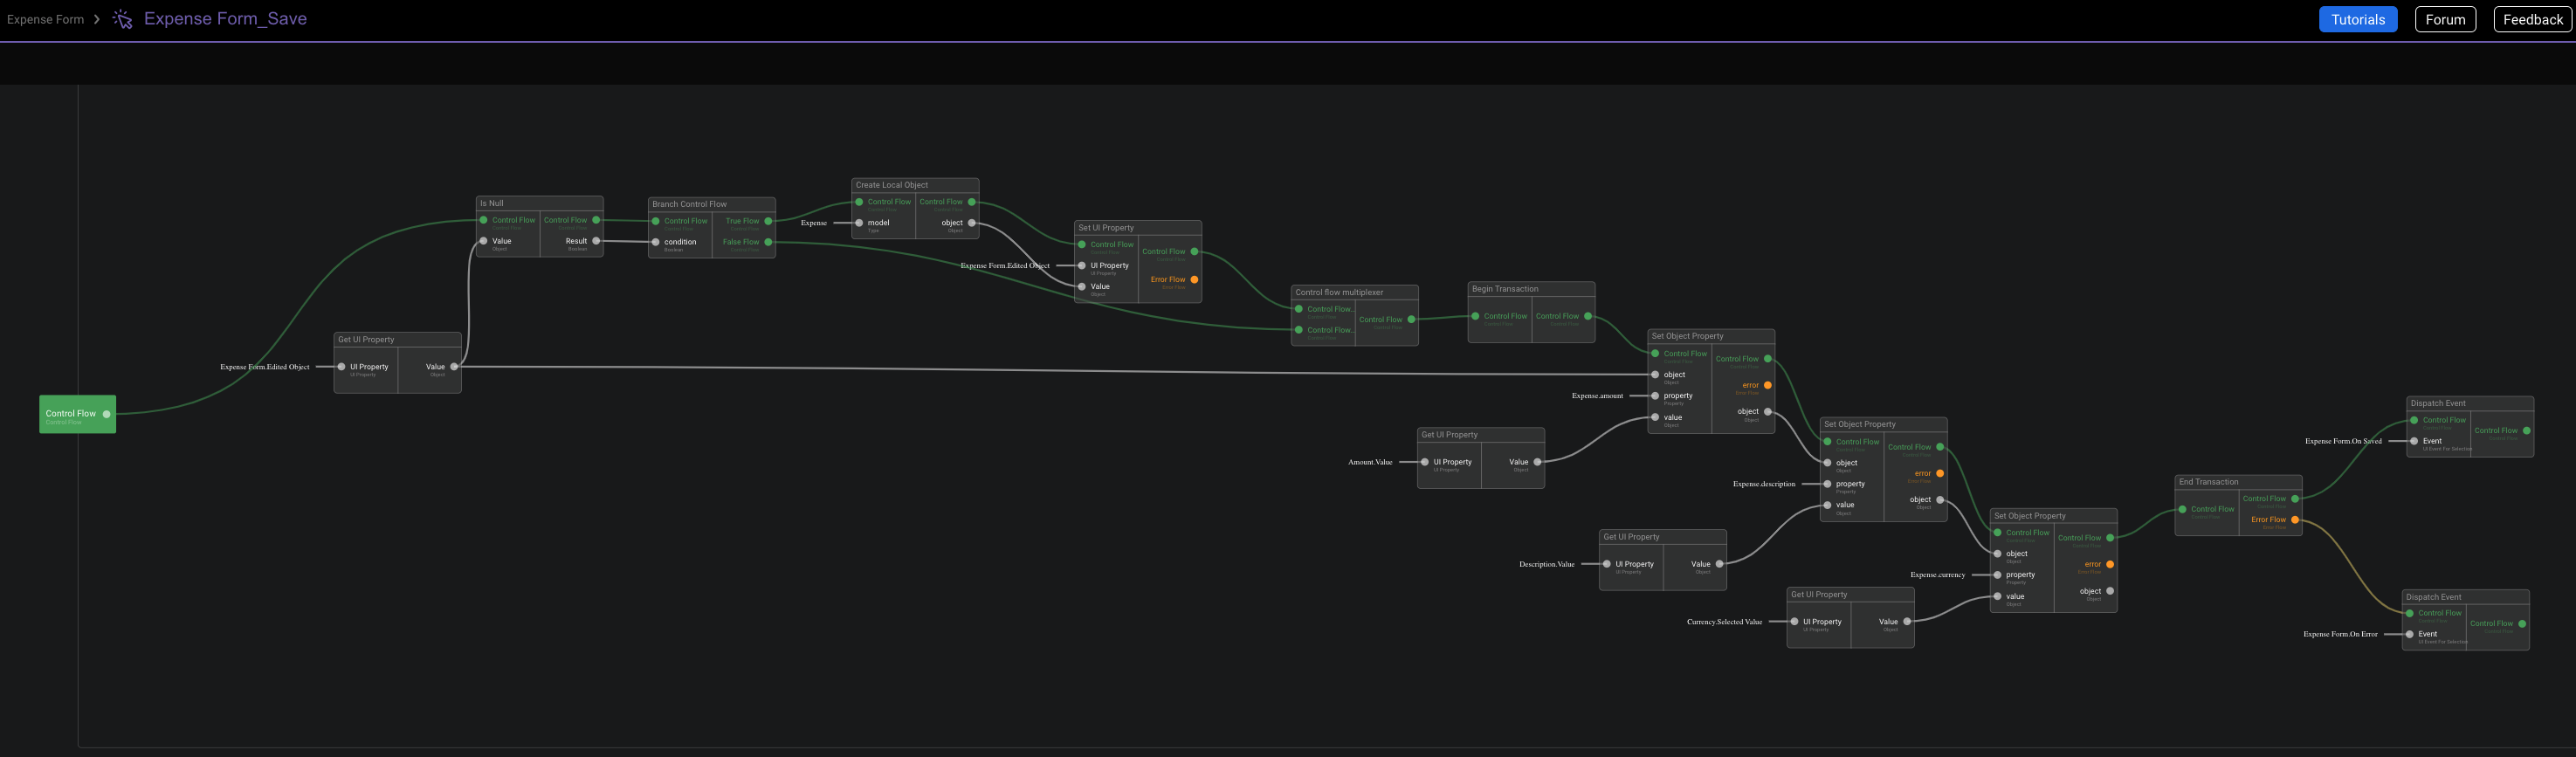Click the False Flow output port
The height and width of the screenshot is (757, 2576).
[768, 242]
